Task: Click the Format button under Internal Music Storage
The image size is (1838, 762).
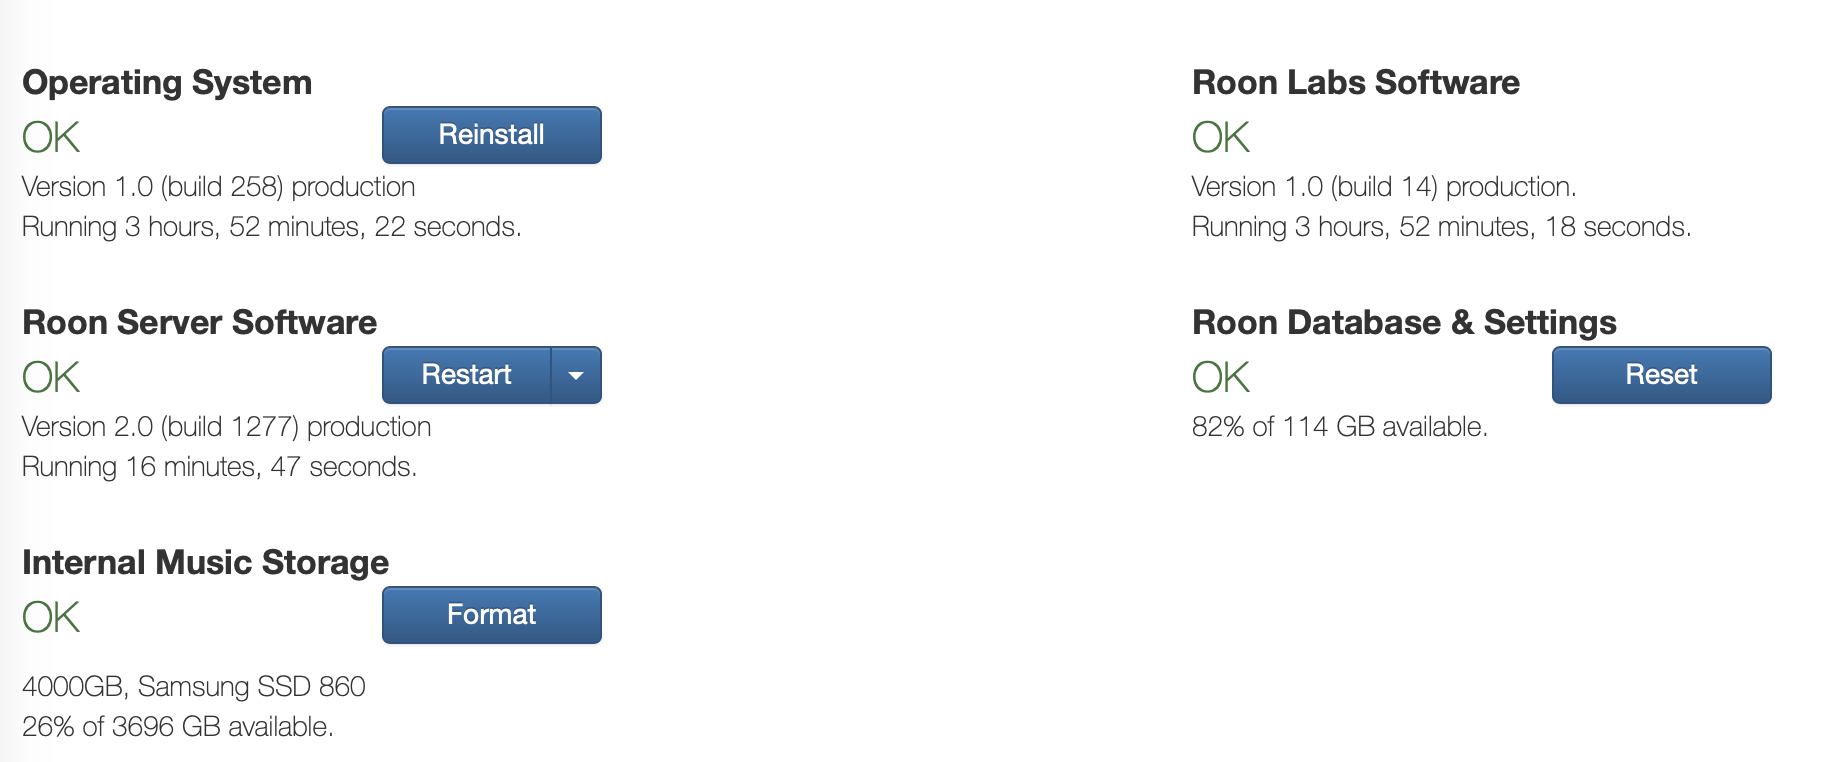Action: tap(491, 615)
